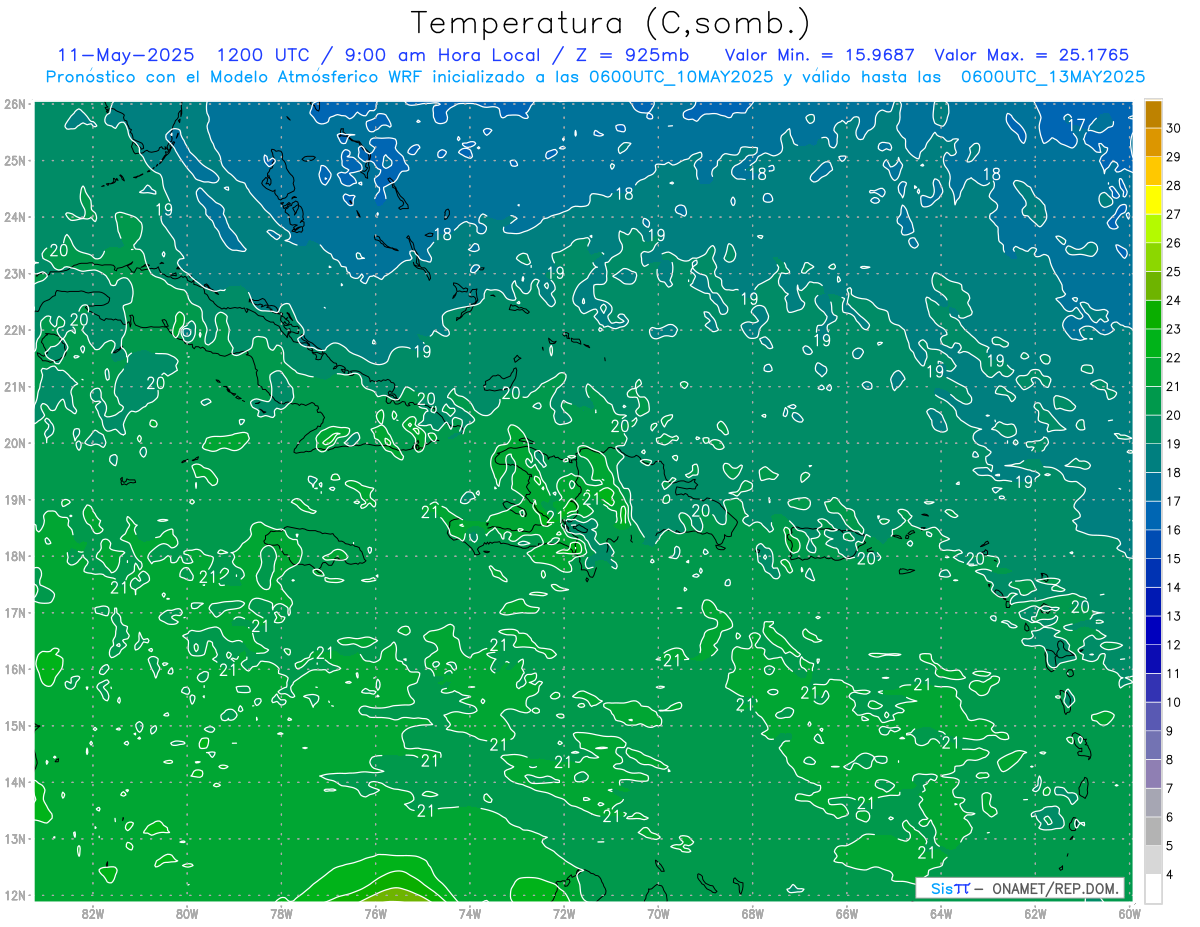
Task: Click the 22N latitude axis label
Action: pyautogui.click(x=15, y=330)
